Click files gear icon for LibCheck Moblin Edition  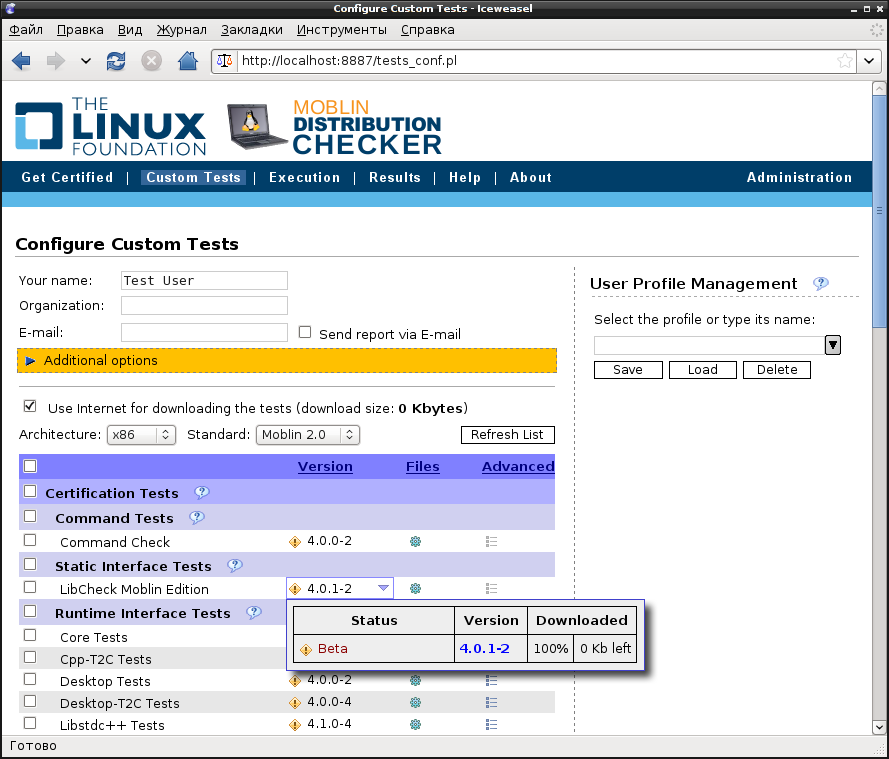[x=416, y=588]
